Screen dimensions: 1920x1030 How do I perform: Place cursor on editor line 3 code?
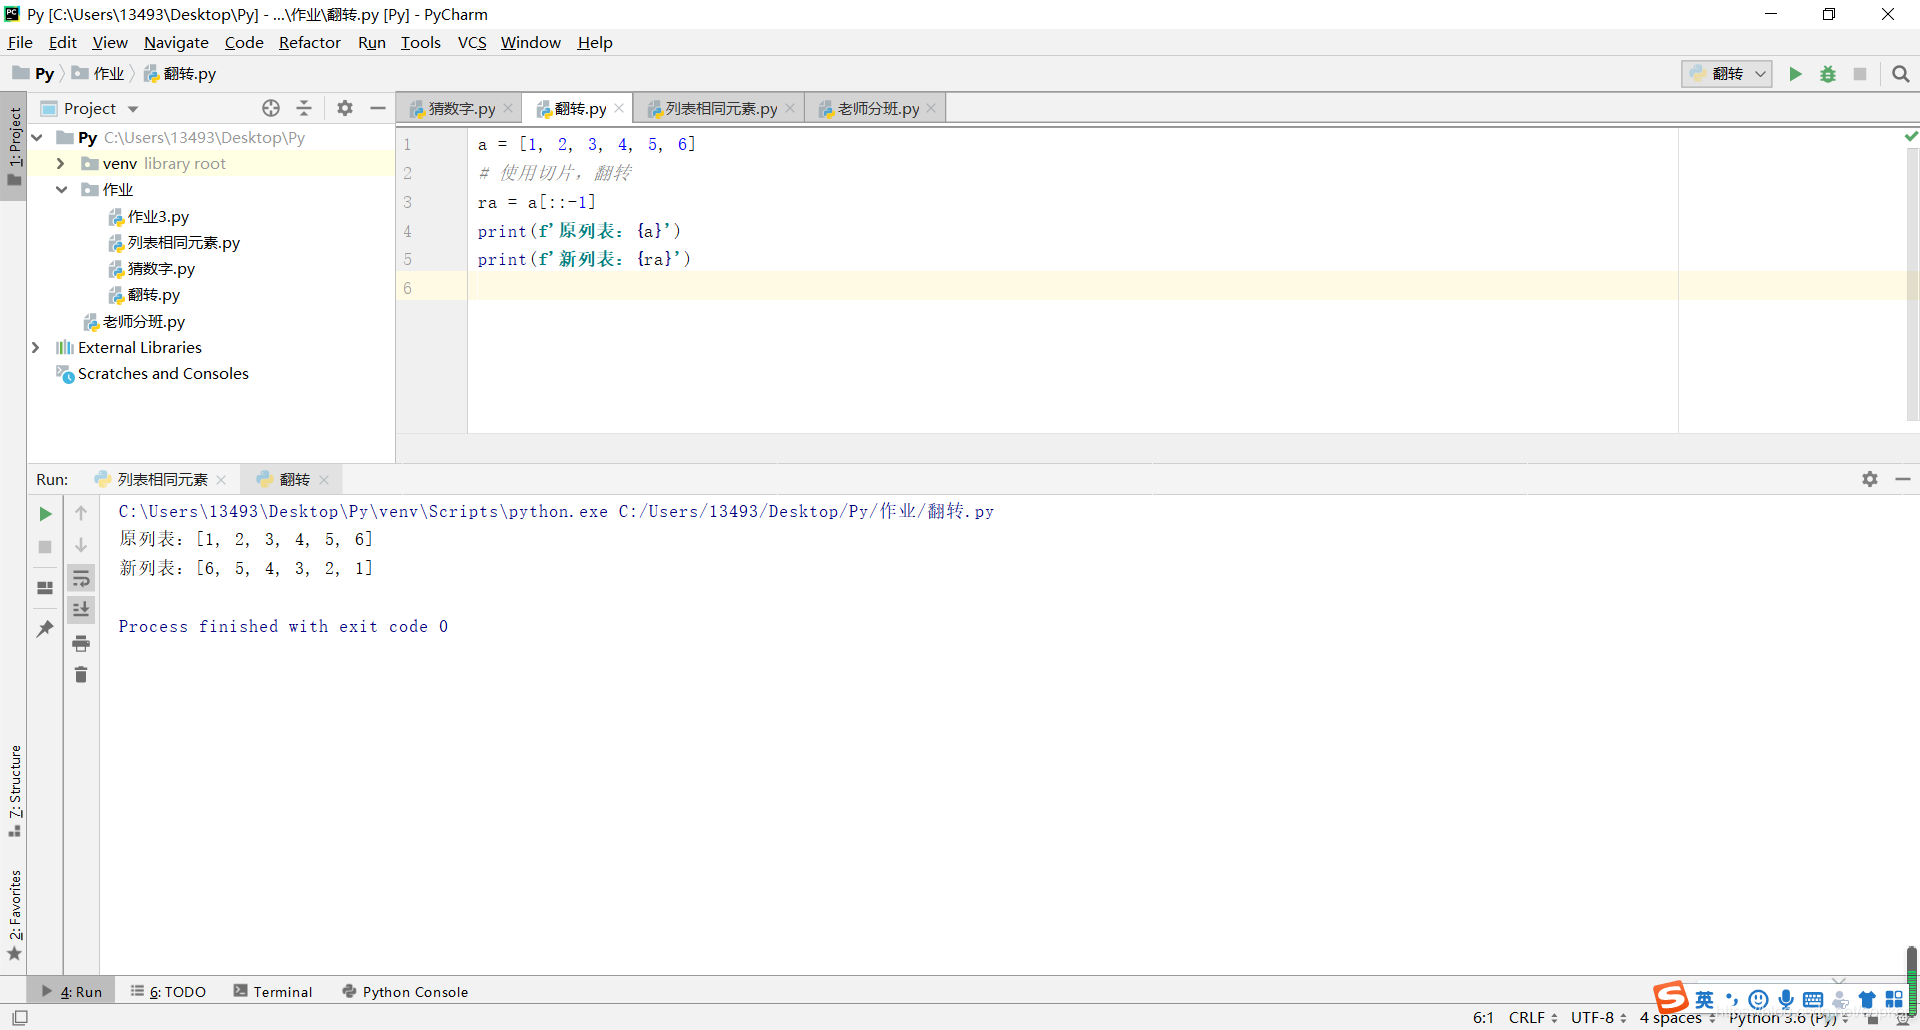click(536, 202)
